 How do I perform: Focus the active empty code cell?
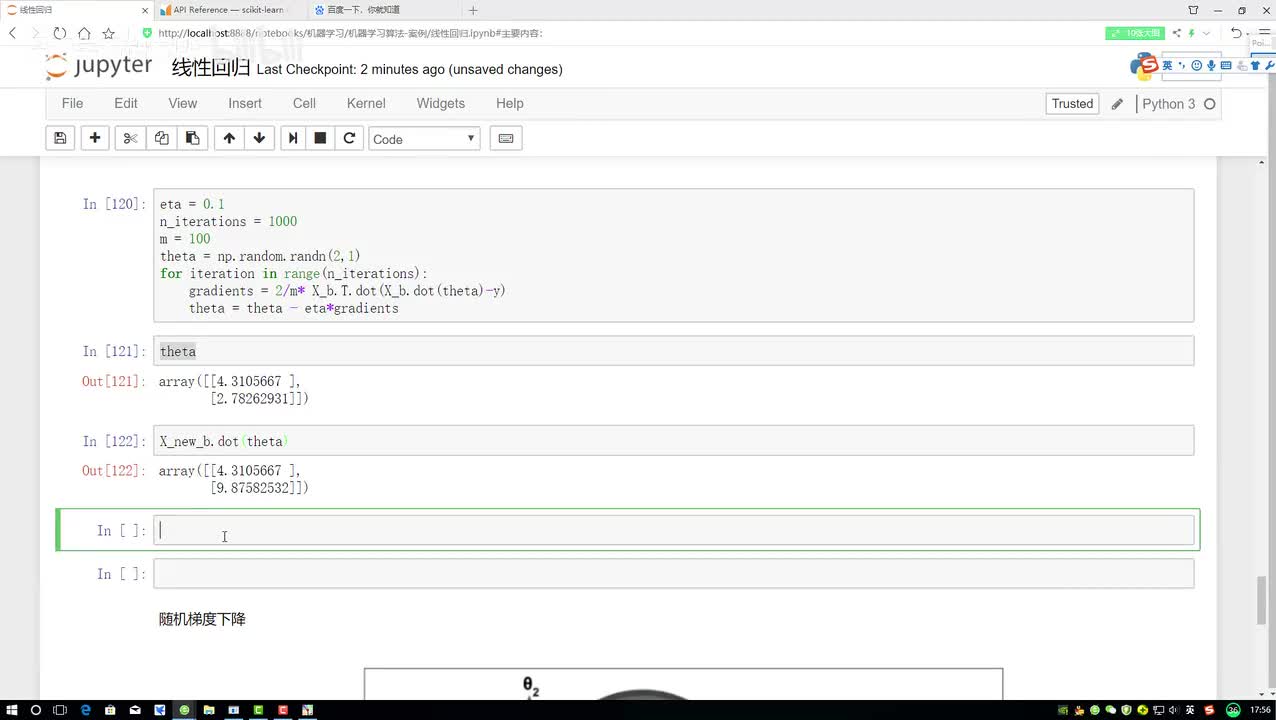tap(674, 530)
